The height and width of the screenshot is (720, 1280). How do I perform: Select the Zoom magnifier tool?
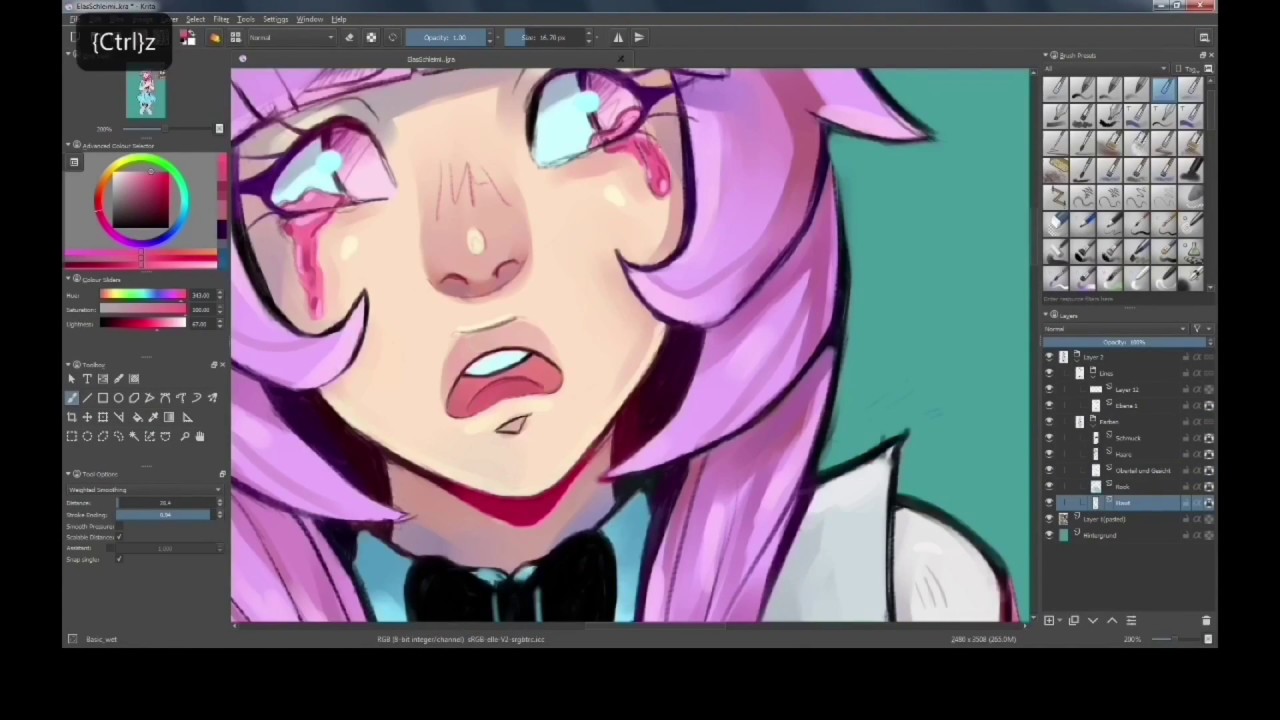[x=185, y=436]
